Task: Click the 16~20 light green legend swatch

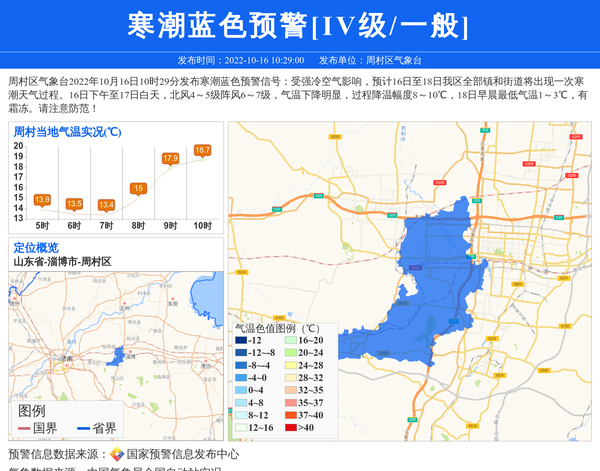Action: (290, 340)
